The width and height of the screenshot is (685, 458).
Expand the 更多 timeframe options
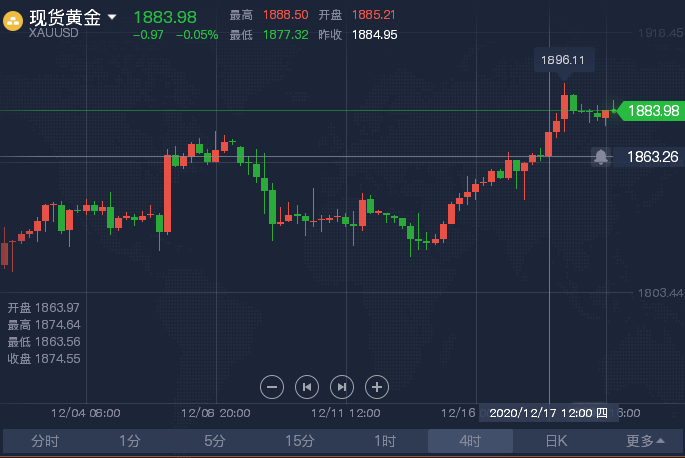point(645,441)
